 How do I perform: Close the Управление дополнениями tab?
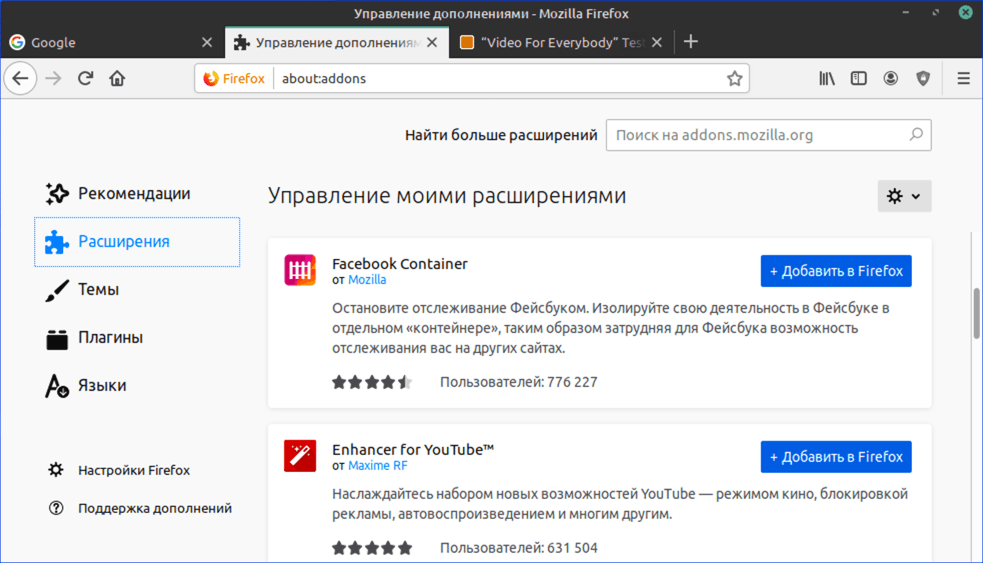432,42
